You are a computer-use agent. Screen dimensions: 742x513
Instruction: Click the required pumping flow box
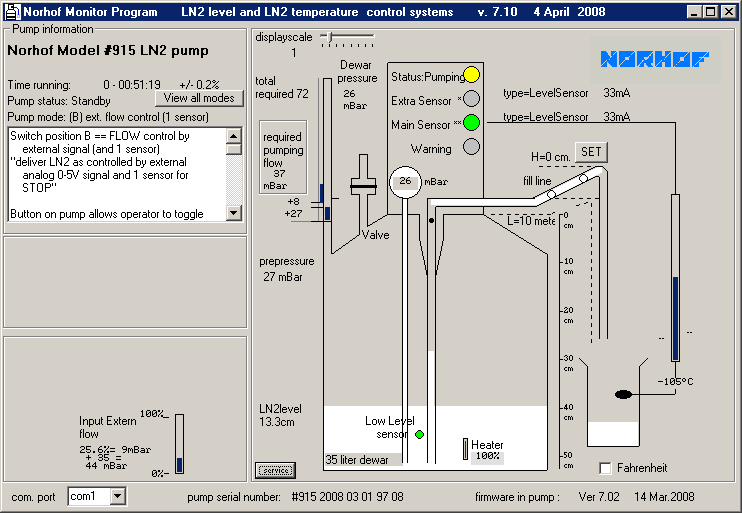click(x=283, y=157)
